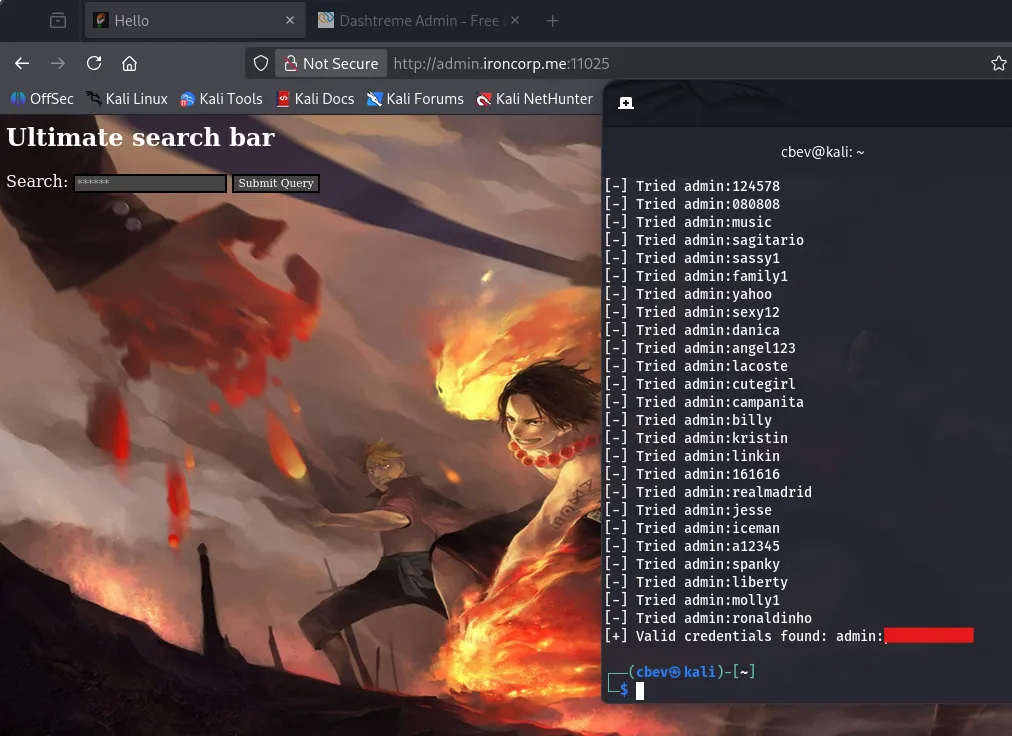This screenshot has height=736, width=1012.
Task: Focus the Search input field
Action: (150, 183)
